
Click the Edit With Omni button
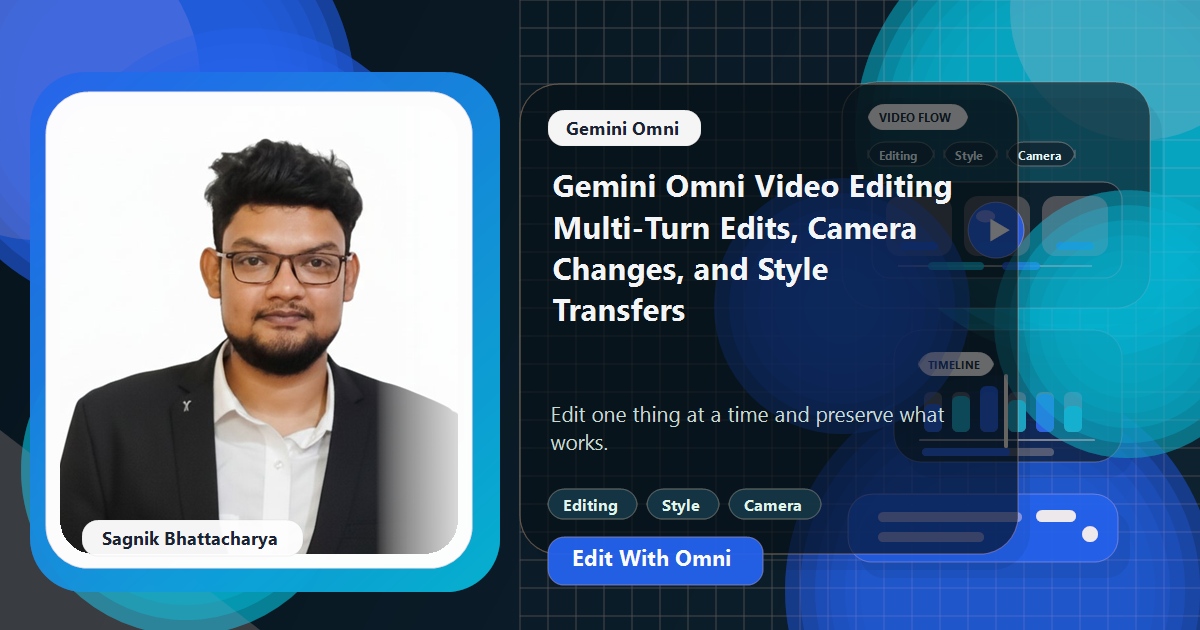coord(655,560)
